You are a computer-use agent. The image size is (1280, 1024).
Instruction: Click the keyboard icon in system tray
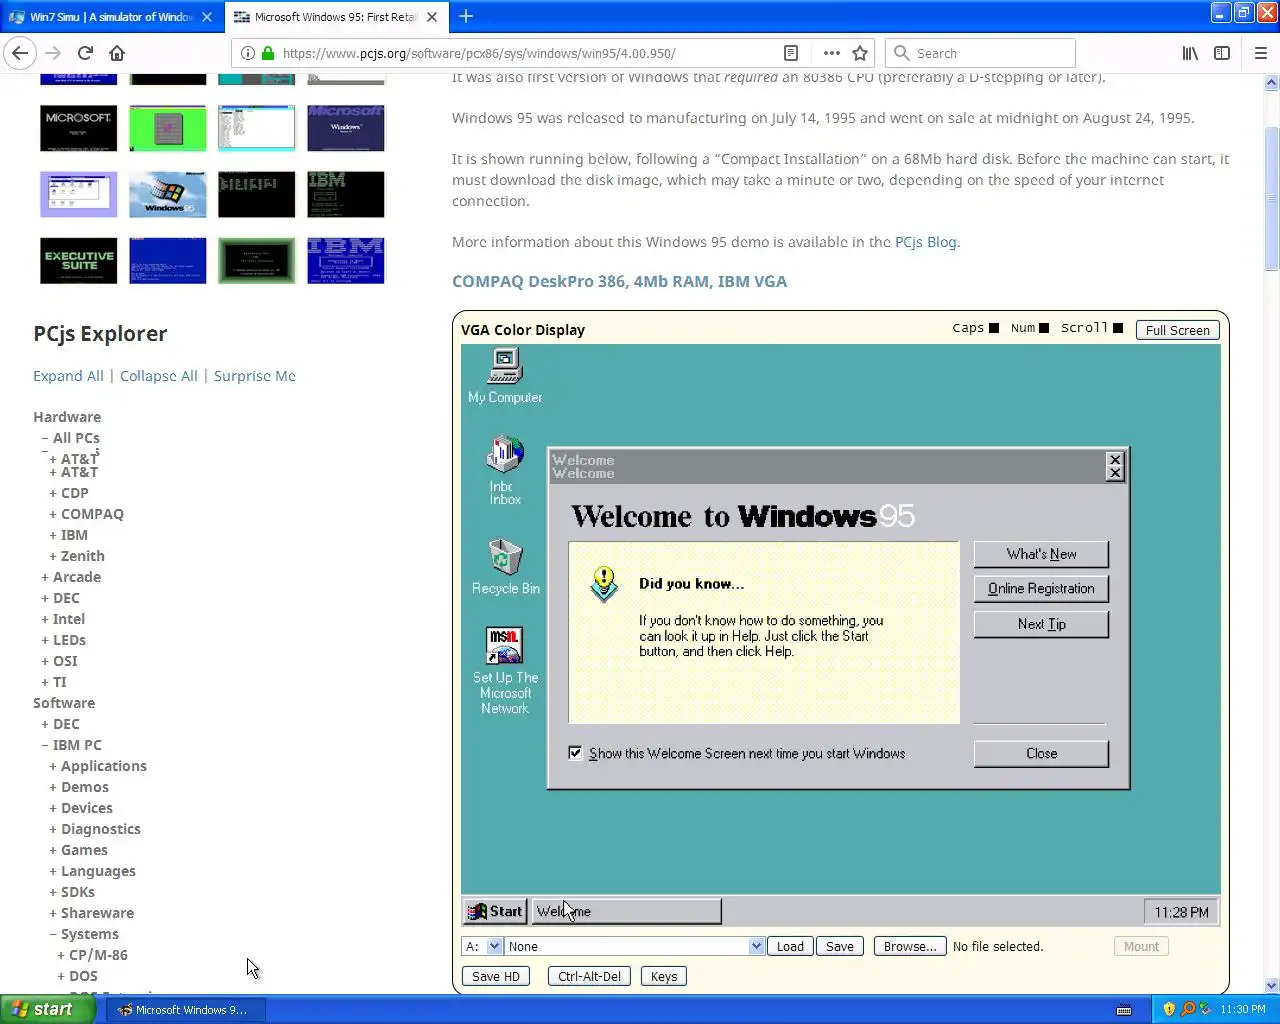(1124, 1009)
